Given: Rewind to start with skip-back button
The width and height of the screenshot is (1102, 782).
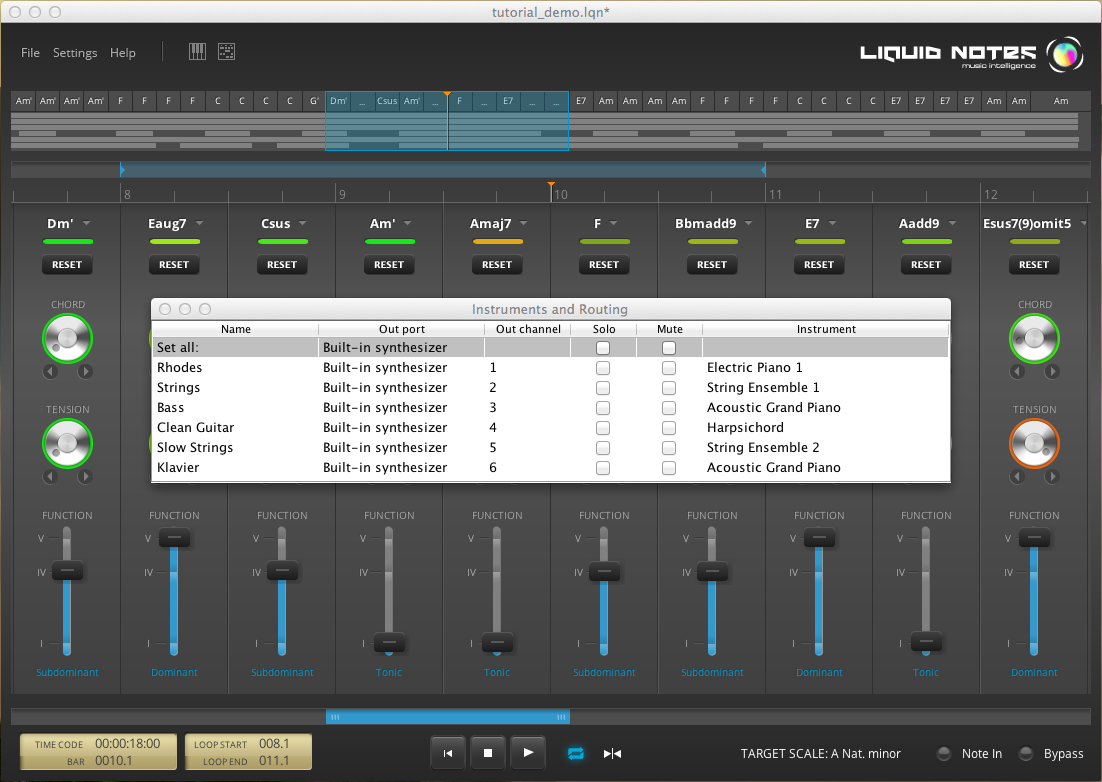Looking at the screenshot, I should [x=448, y=753].
